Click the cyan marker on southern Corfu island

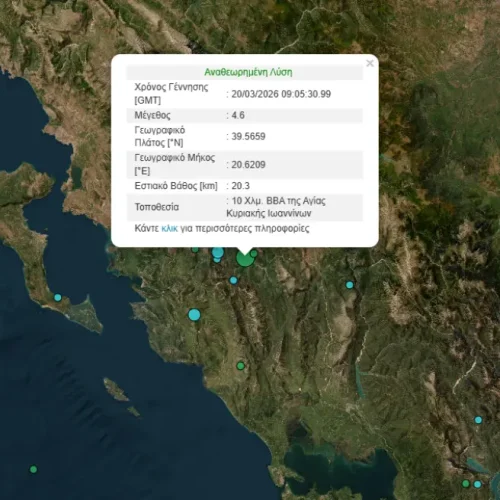point(58,297)
